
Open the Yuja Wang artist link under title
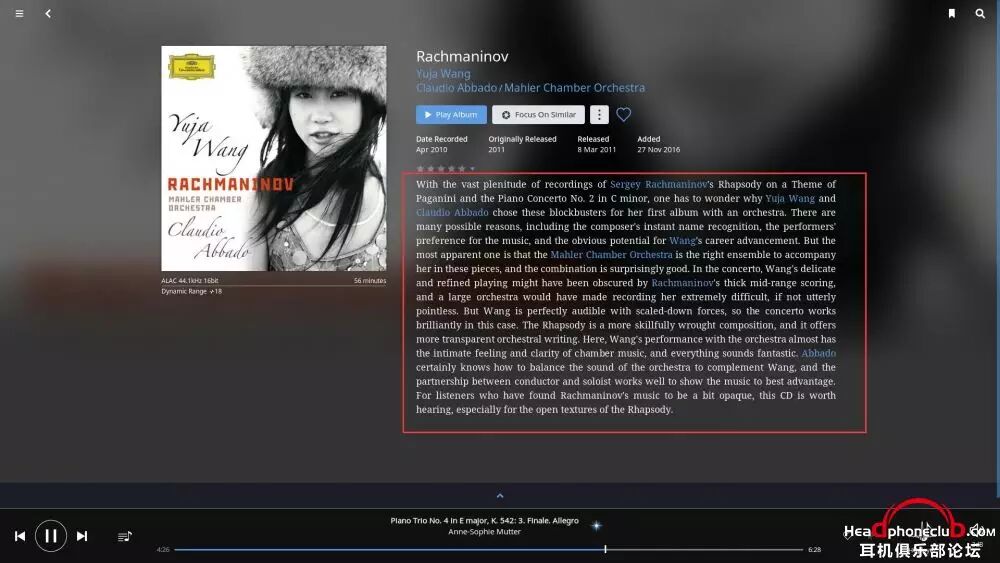(x=443, y=74)
